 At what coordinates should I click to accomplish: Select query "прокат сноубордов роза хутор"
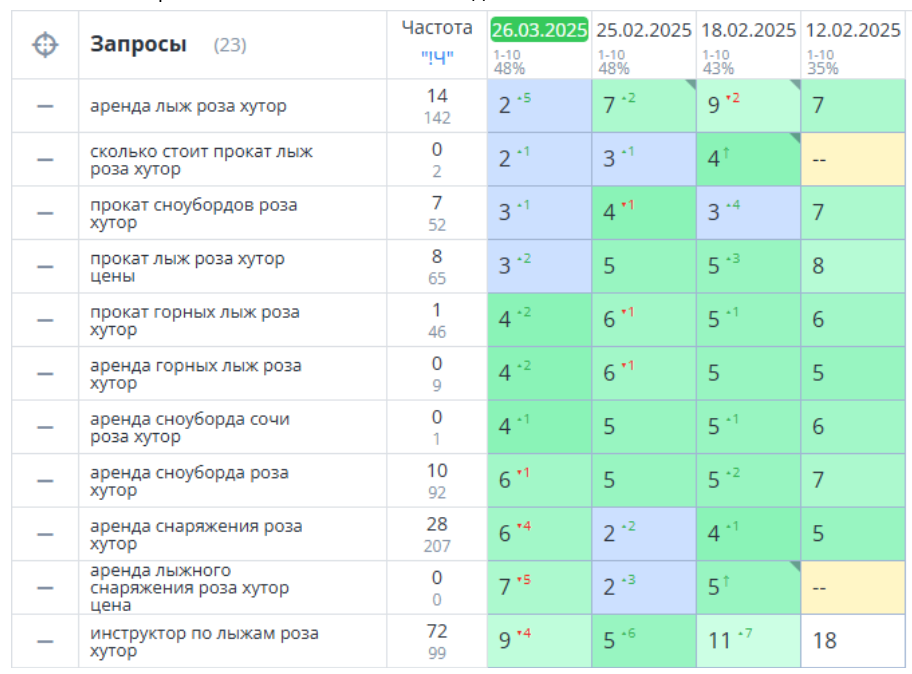pyautogui.click(x=194, y=213)
